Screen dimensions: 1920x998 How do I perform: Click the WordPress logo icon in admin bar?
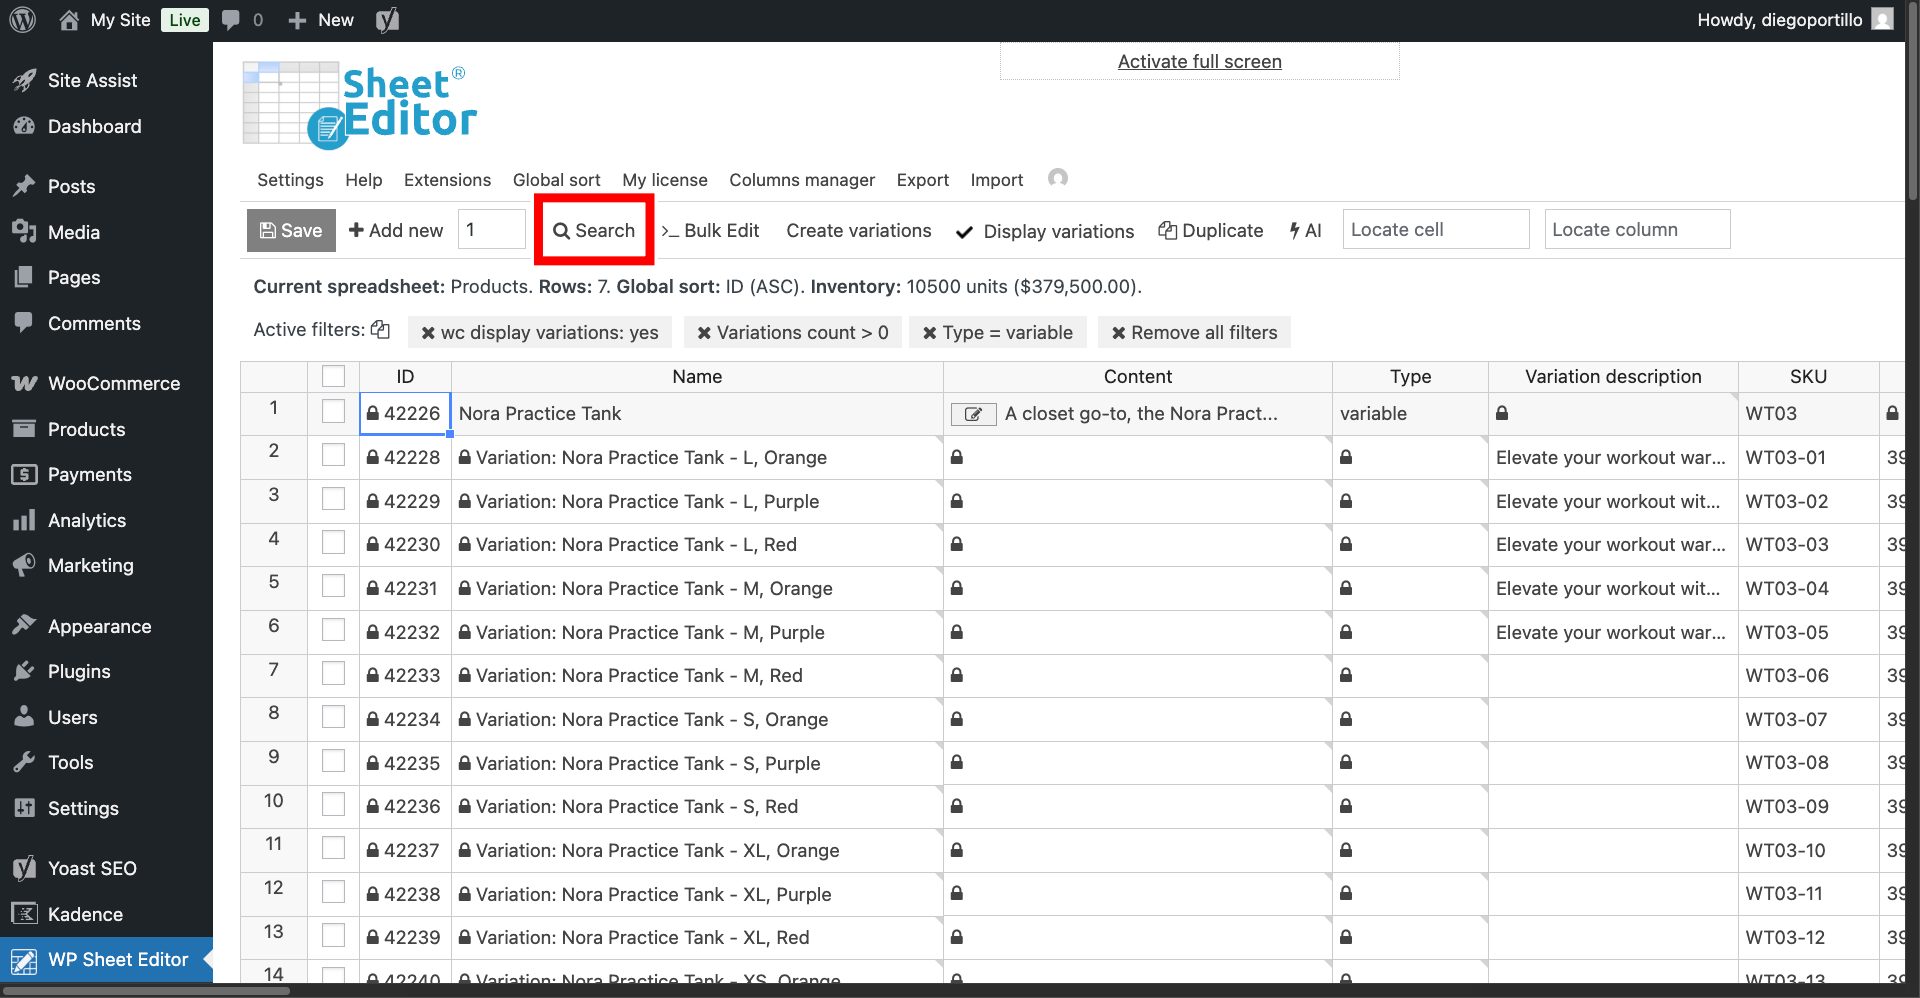pos(22,20)
